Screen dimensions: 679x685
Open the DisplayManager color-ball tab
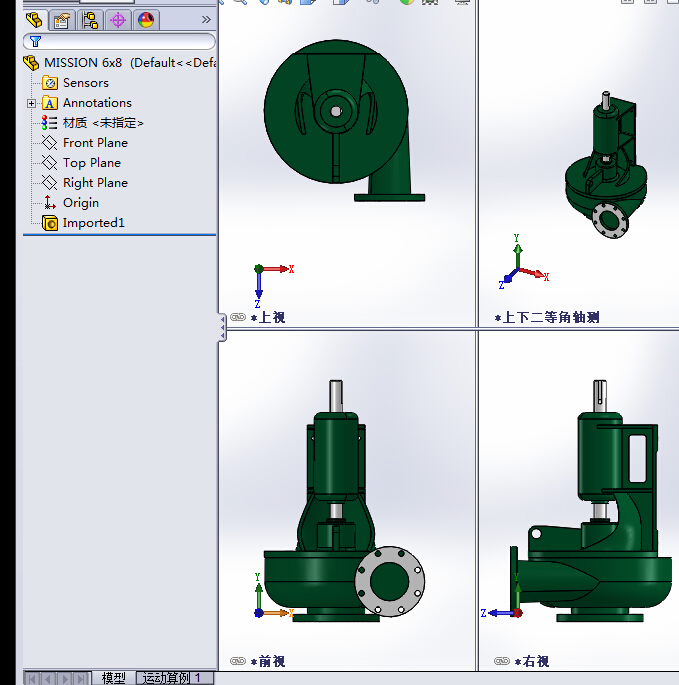tap(146, 20)
